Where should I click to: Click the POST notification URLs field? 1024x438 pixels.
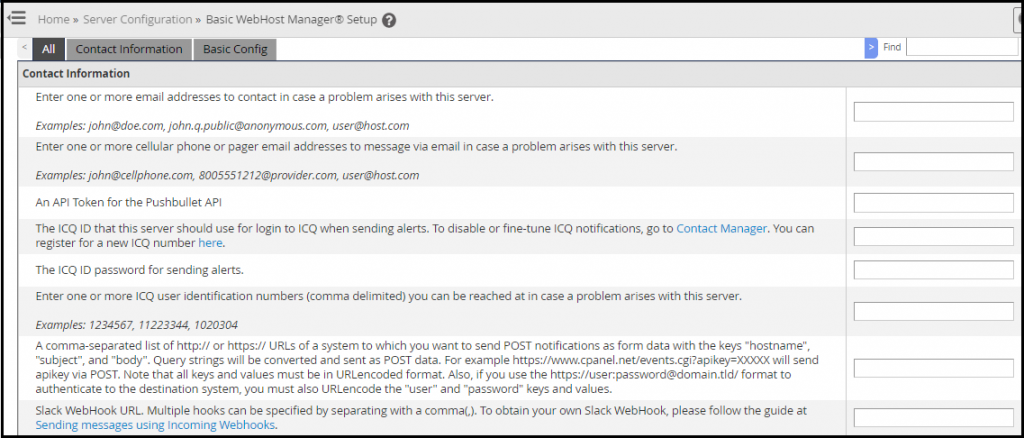[934, 368]
